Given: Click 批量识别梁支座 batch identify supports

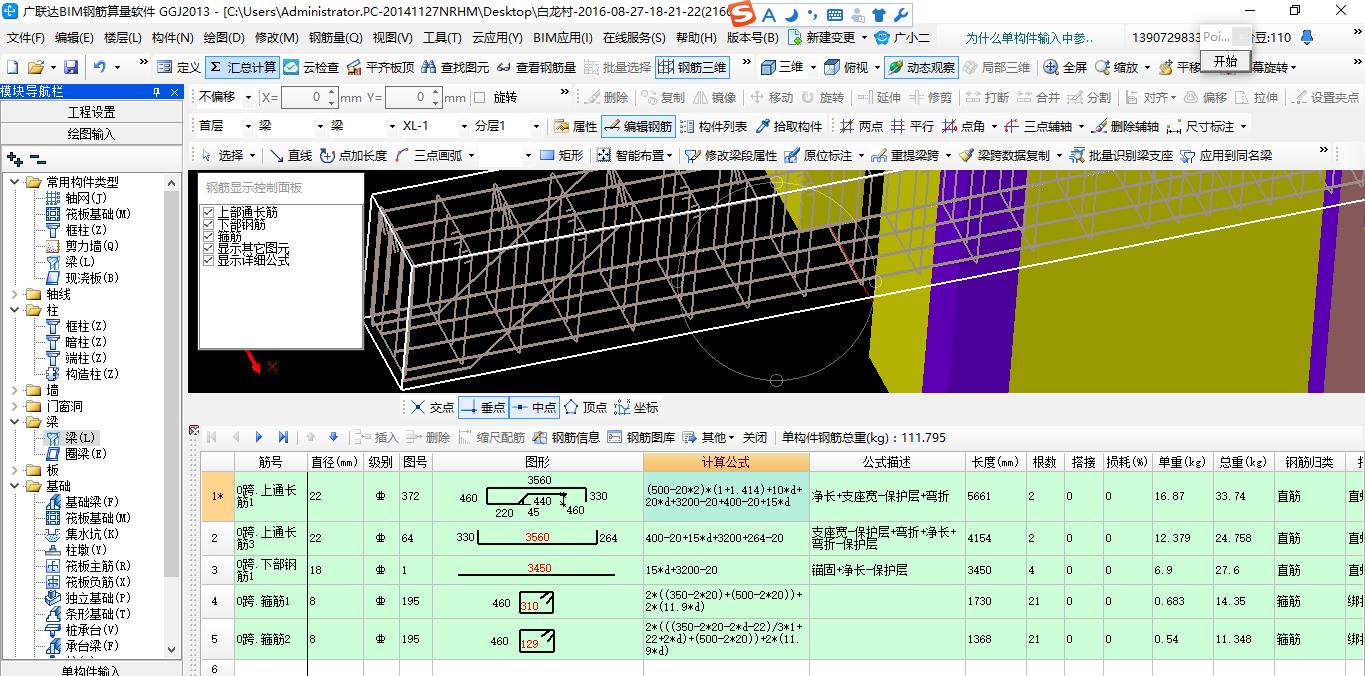Looking at the screenshot, I should 1122,155.
